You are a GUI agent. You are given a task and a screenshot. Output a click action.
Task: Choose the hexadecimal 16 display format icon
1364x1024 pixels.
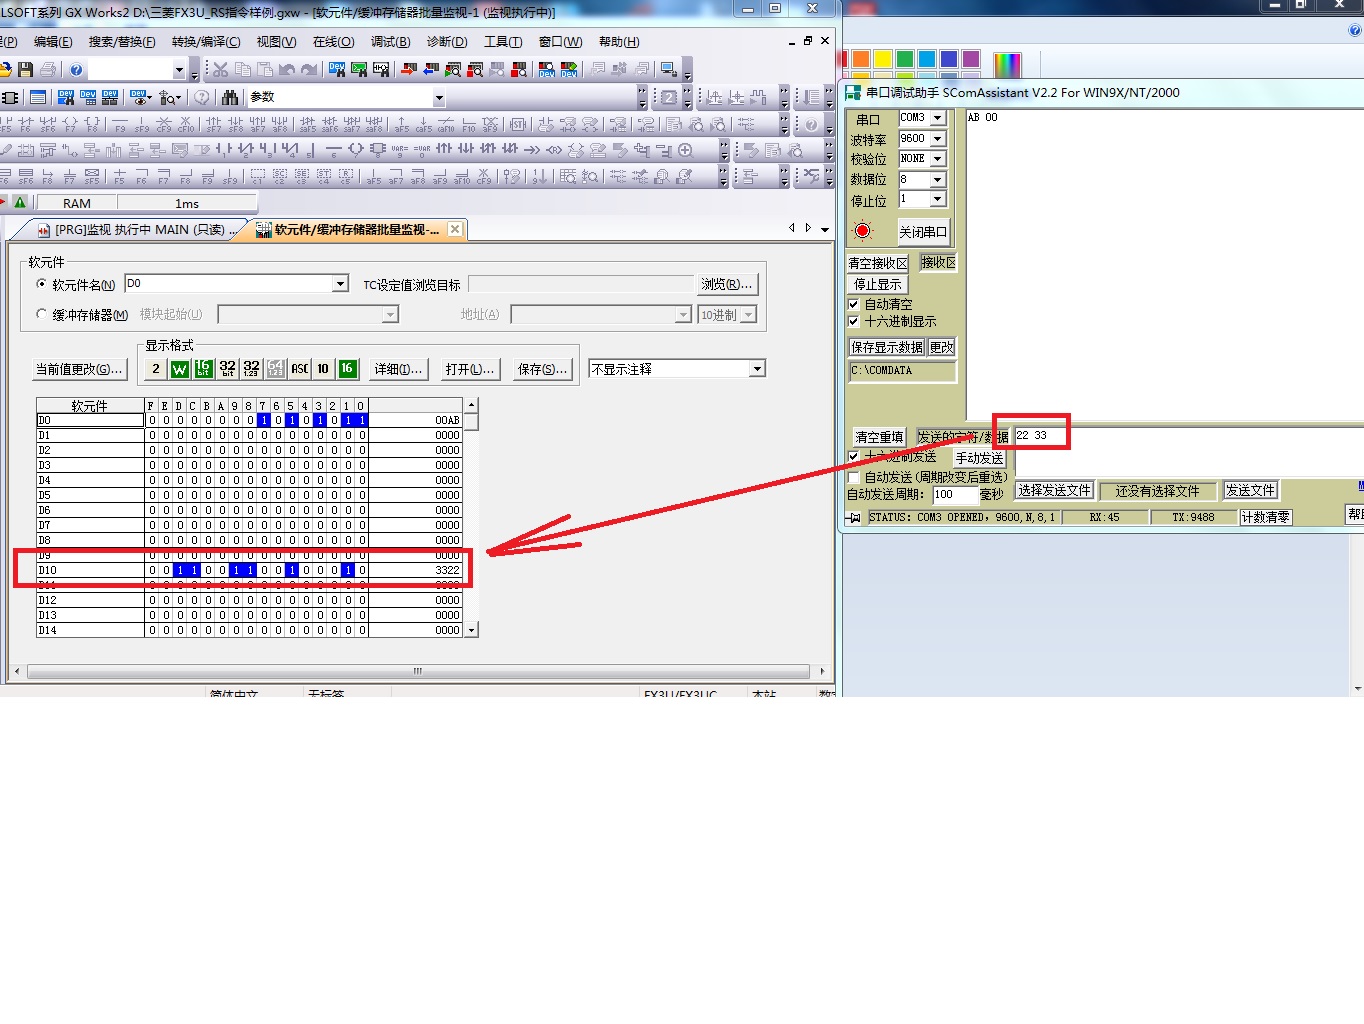[x=347, y=369]
